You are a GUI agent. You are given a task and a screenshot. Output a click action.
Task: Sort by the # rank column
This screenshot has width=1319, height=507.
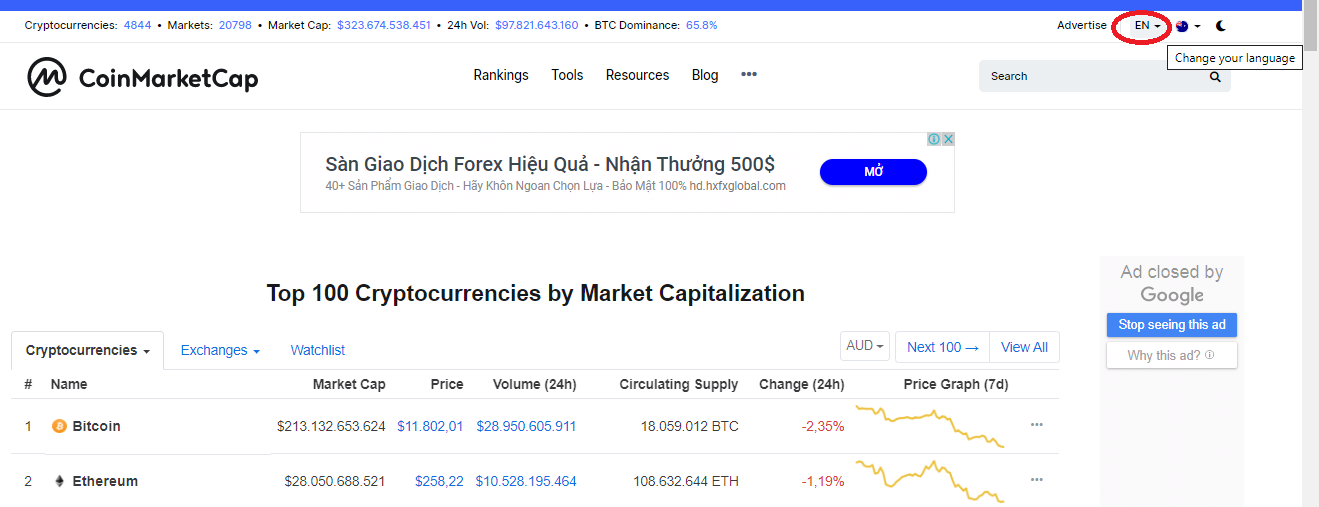pyautogui.click(x=28, y=384)
